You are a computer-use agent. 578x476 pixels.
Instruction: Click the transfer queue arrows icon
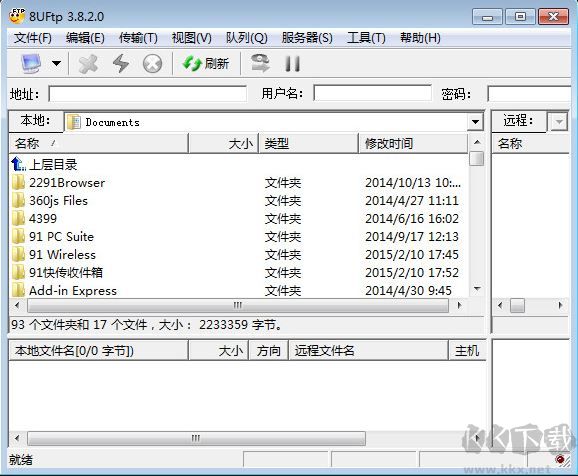tap(260, 63)
